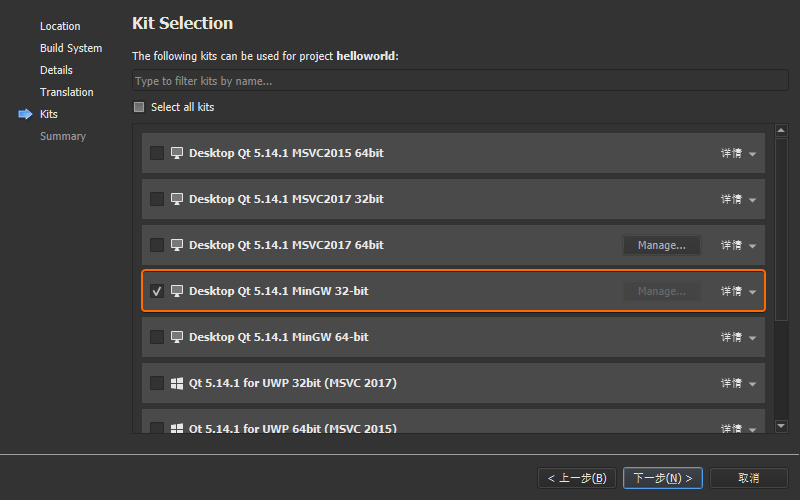Enable the Select all kits checkbox

[x=140, y=107]
